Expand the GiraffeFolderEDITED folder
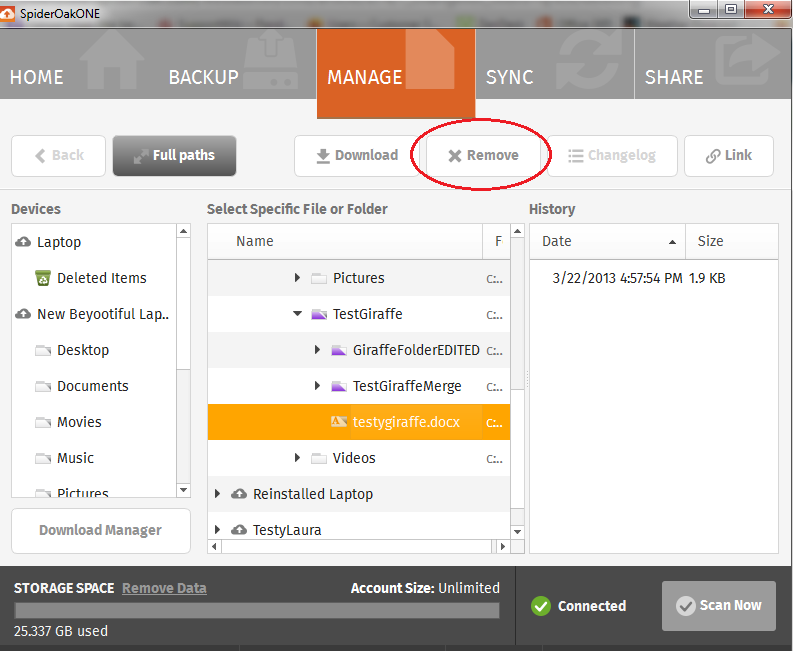This screenshot has width=793, height=651. pos(317,350)
